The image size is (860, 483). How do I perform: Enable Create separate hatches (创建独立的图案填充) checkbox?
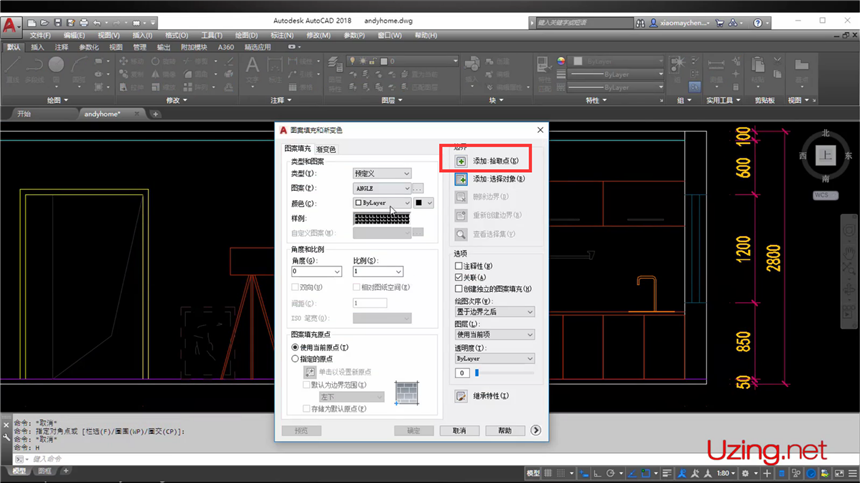coord(459,288)
